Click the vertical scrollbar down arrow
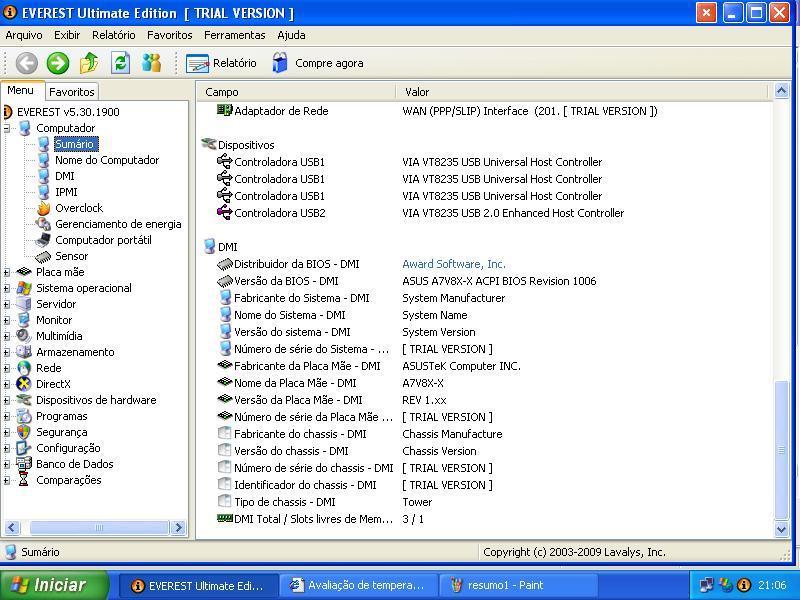This screenshot has width=800, height=600. pos(782,529)
